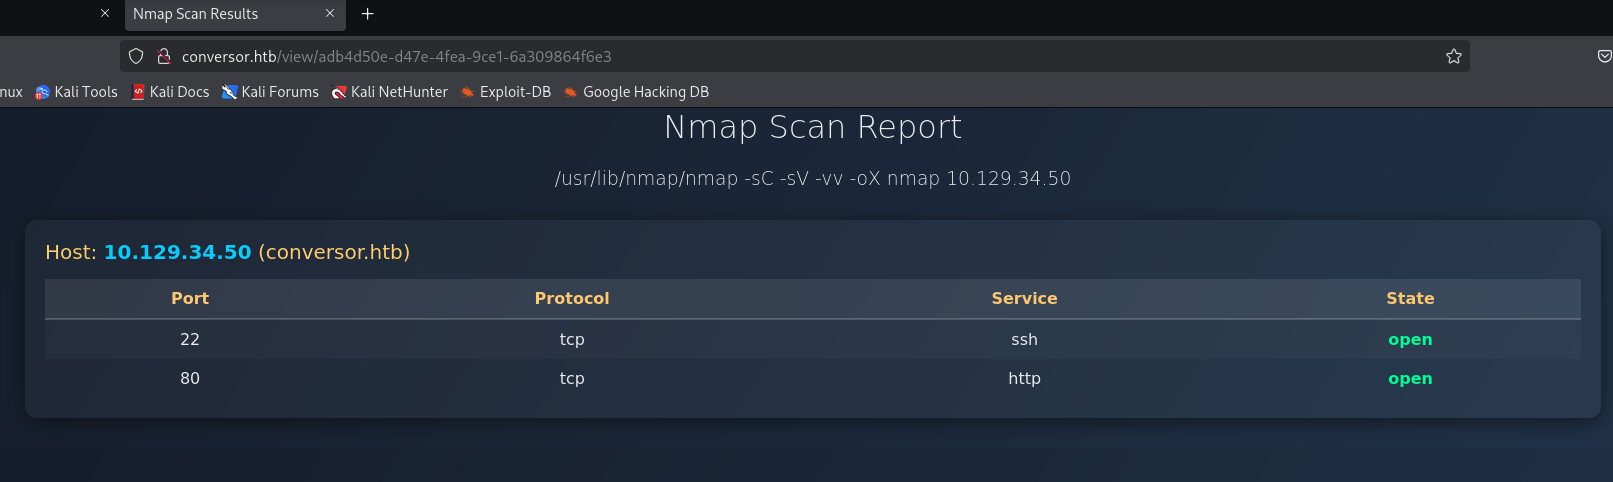Click the Port column header
This screenshot has width=1613, height=482.
(190, 298)
